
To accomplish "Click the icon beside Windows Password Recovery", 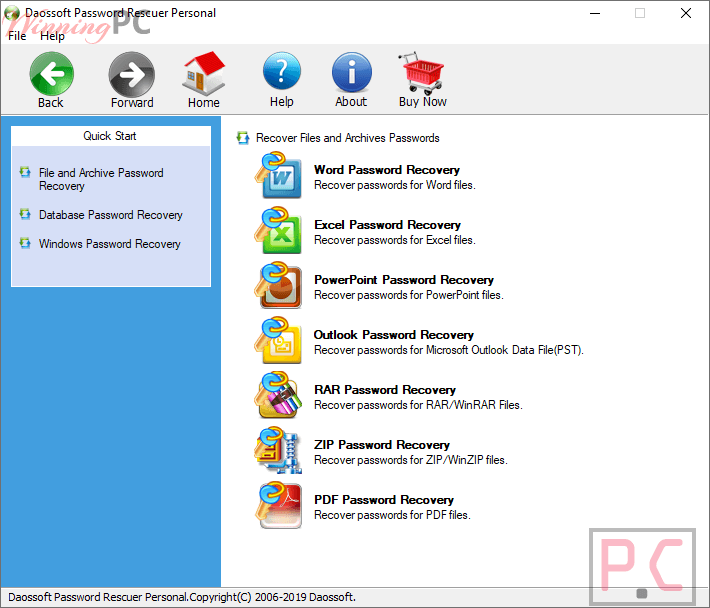I will [x=25, y=244].
